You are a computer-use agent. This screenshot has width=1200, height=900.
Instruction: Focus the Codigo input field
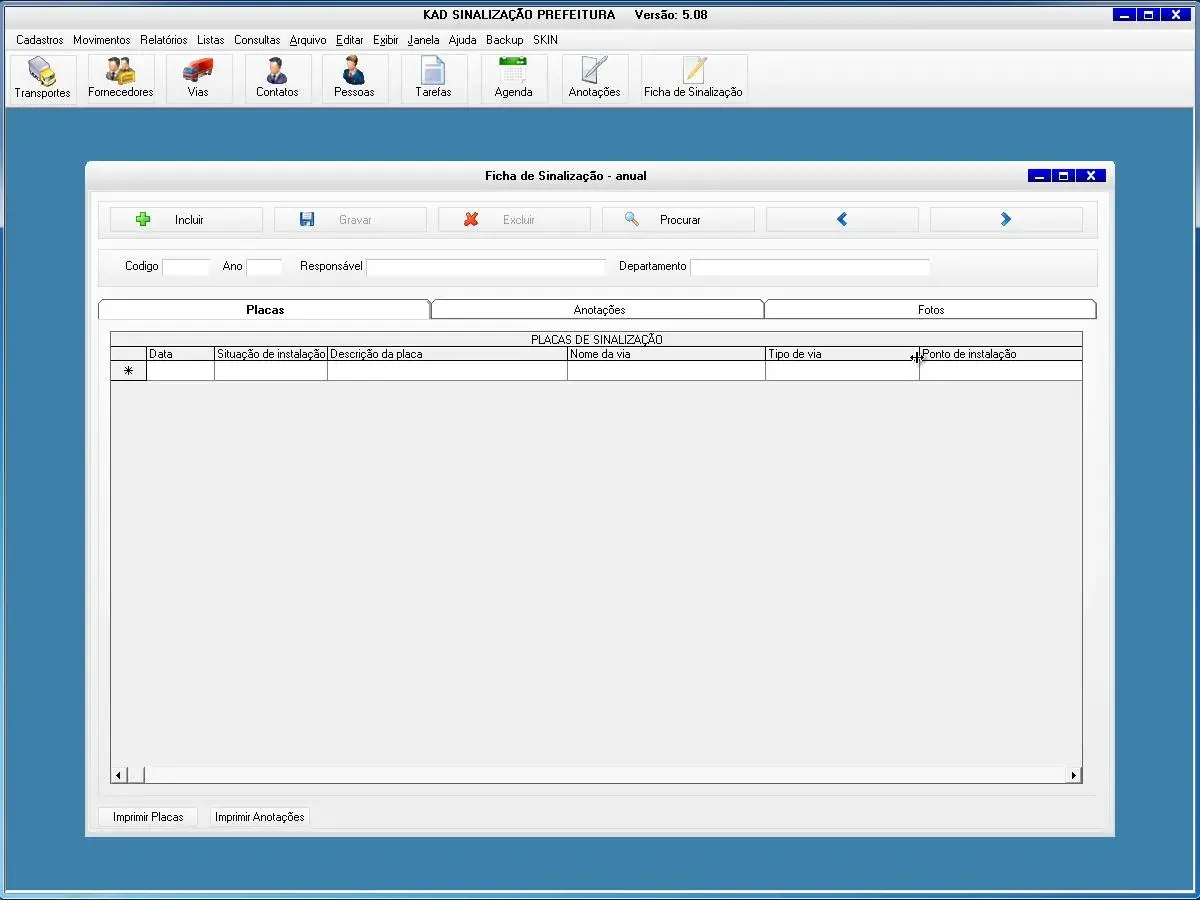click(x=186, y=267)
